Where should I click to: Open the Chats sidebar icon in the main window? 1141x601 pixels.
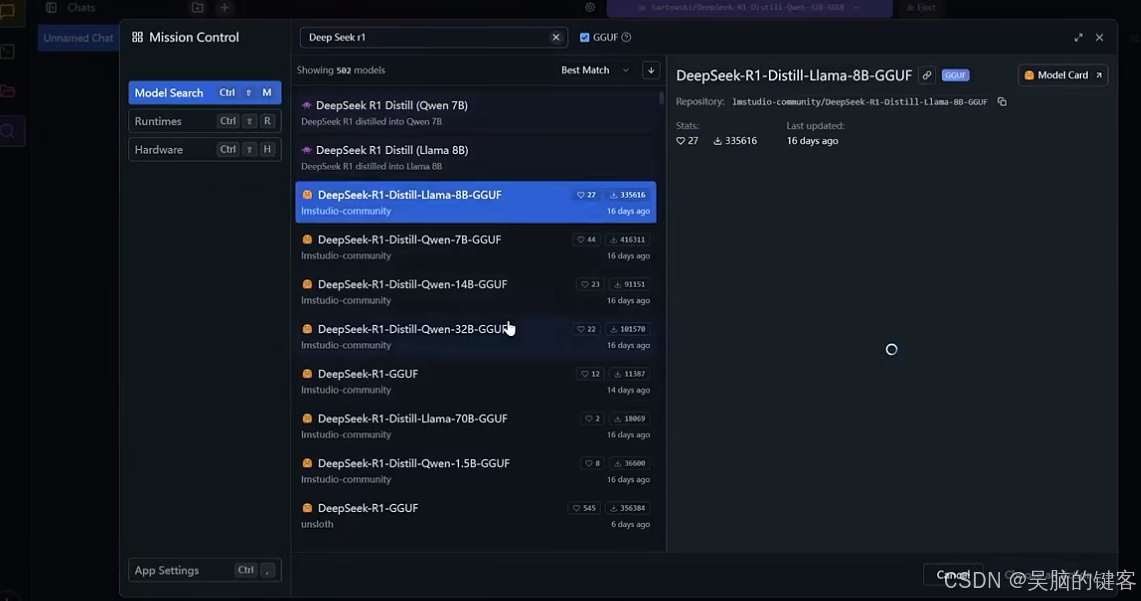pos(51,7)
